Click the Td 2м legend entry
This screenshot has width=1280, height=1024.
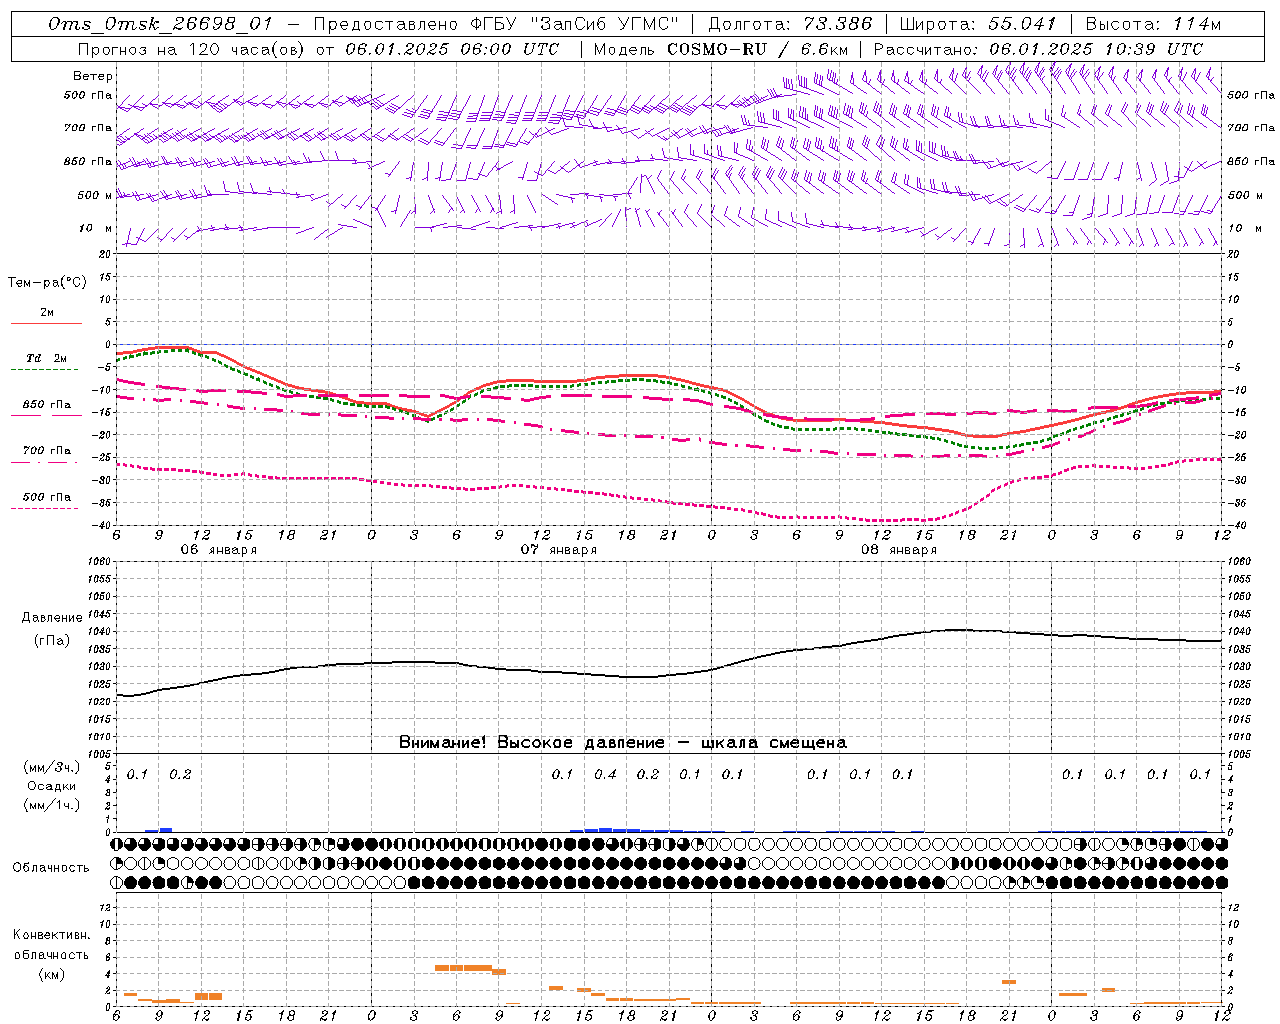click(47, 358)
